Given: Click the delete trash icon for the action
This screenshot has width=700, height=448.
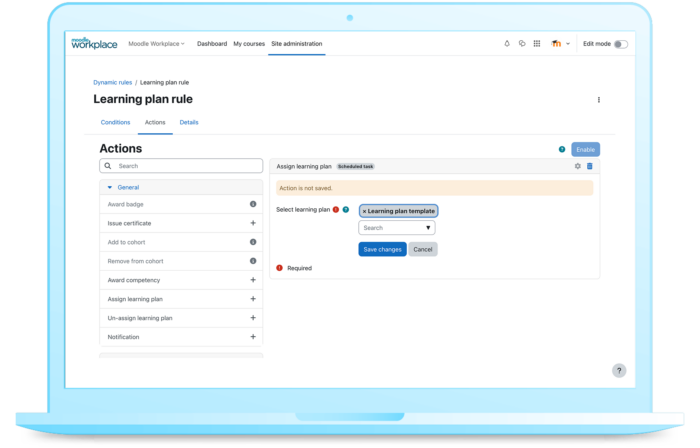Looking at the screenshot, I should [x=589, y=166].
